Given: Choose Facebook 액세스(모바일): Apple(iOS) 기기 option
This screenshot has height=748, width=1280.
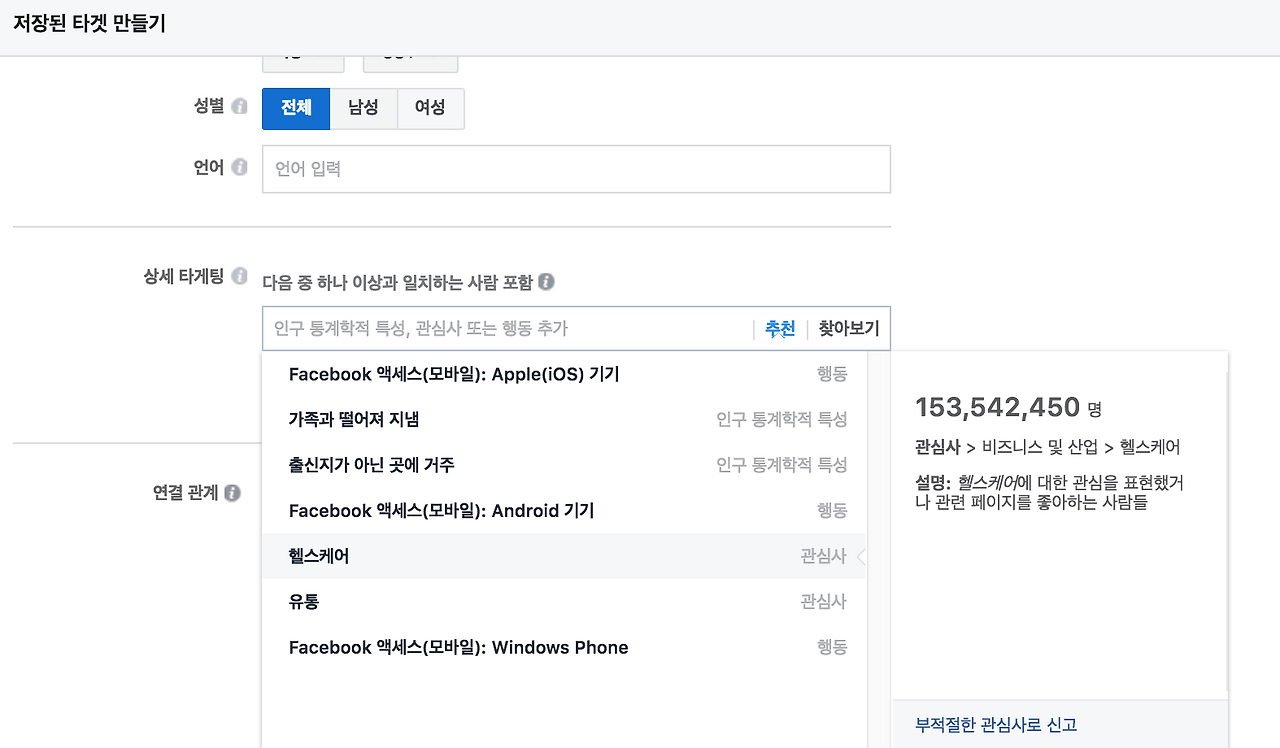Looking at the screenshot, I should (x=452, y=373).
